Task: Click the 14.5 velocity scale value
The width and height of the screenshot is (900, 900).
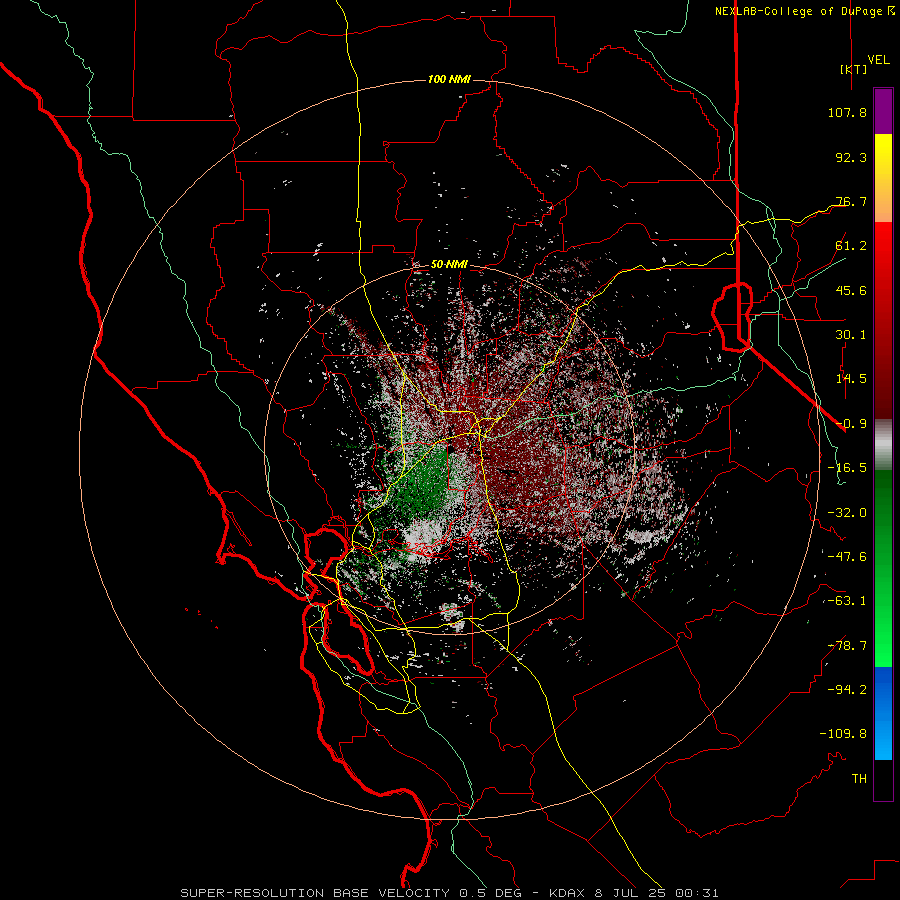Action: [x=851, y=379]
